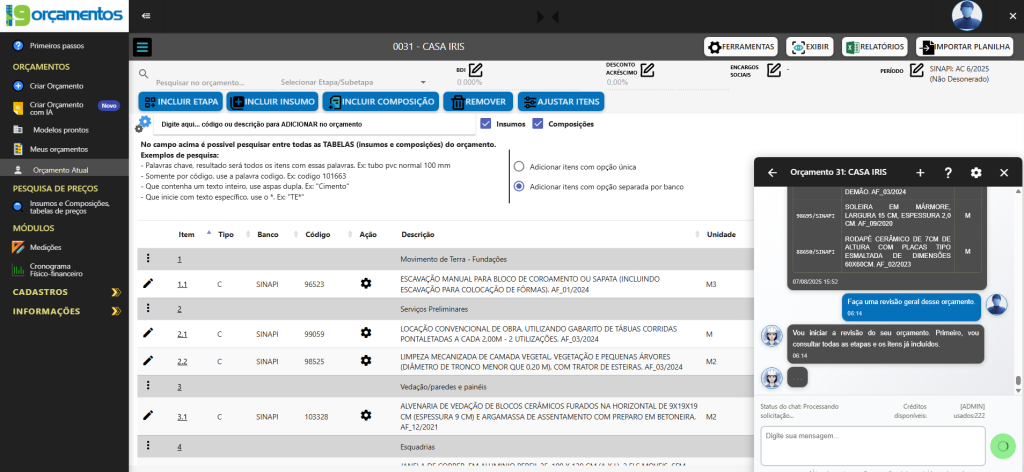Open settings gear for item 1.1

(x=366, y=284)
